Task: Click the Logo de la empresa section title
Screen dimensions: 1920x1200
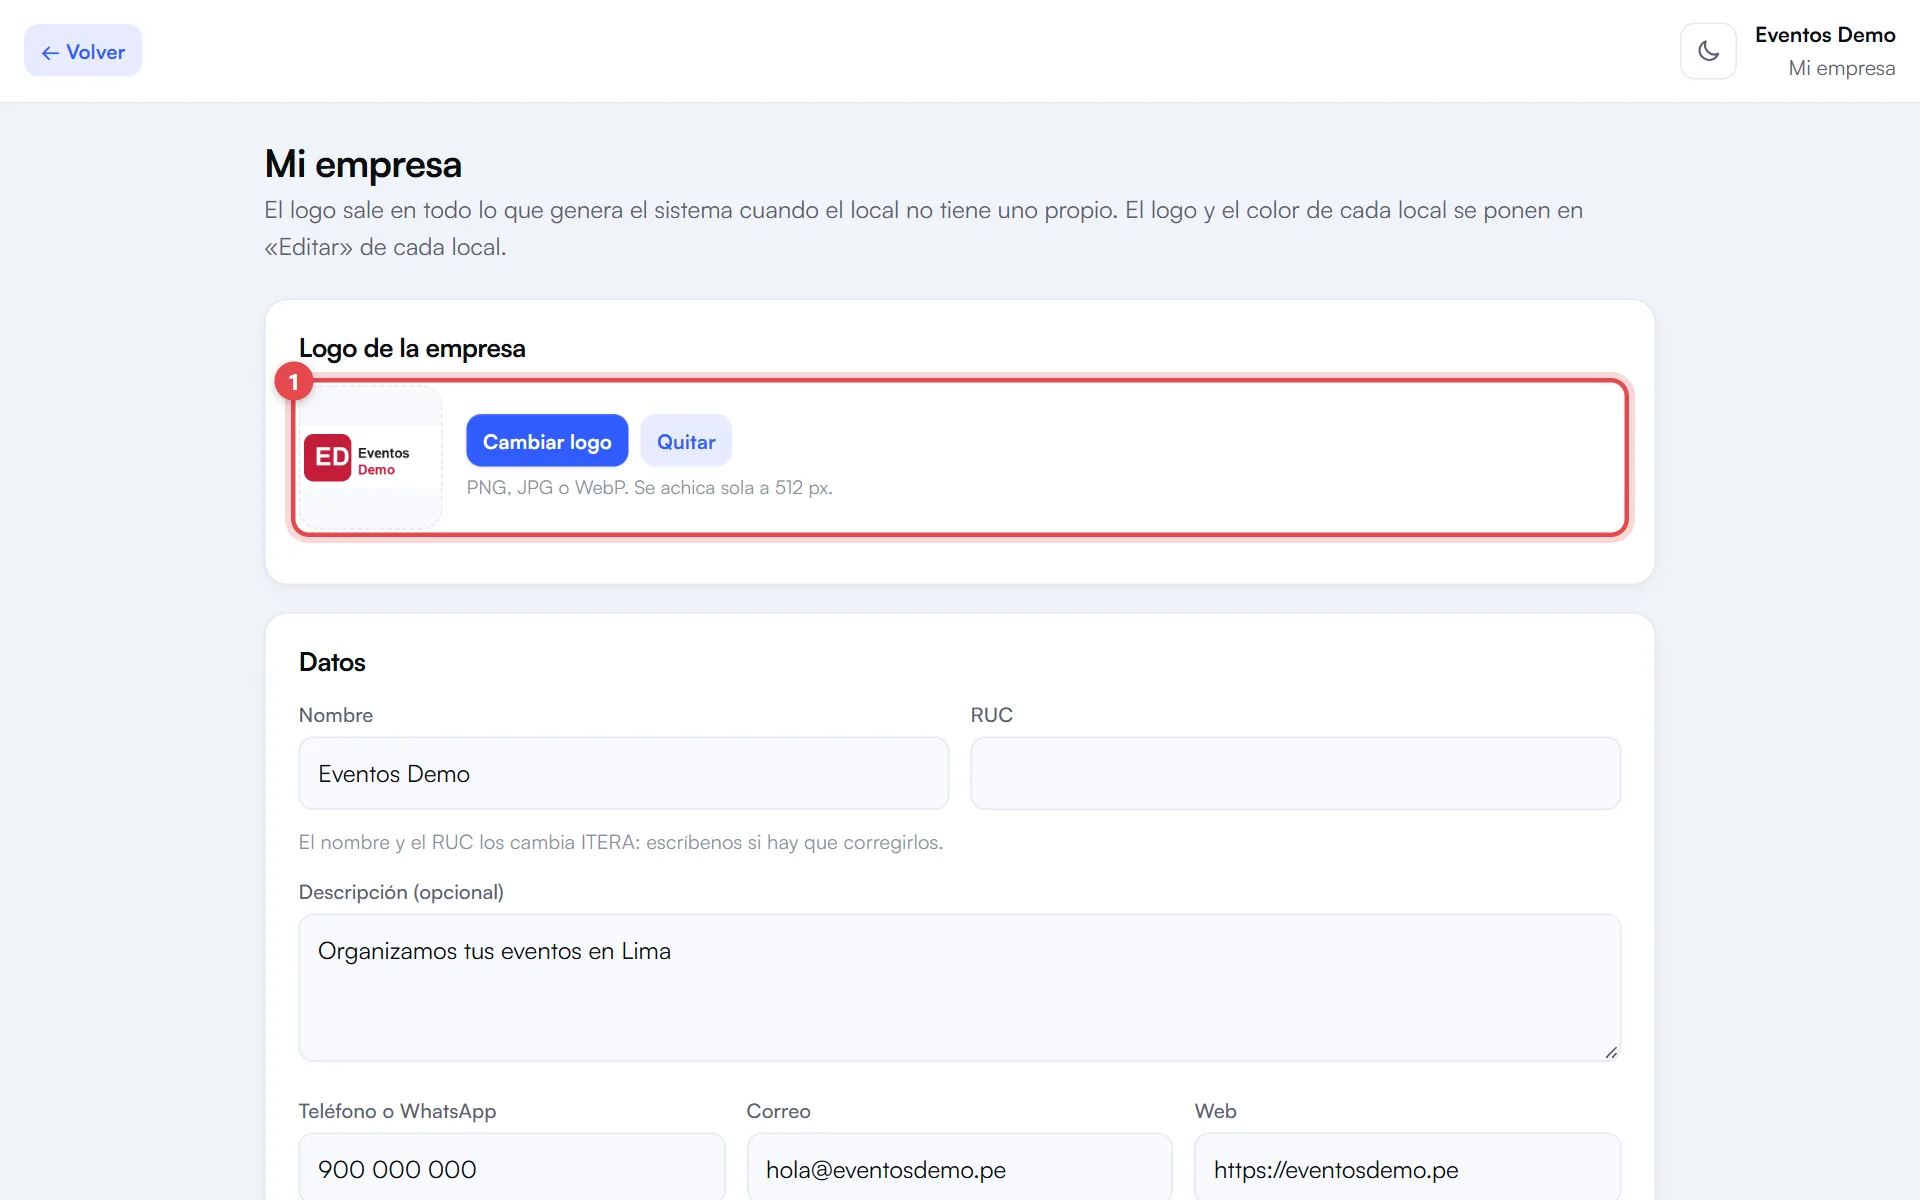Action: [x=412, y=348]
